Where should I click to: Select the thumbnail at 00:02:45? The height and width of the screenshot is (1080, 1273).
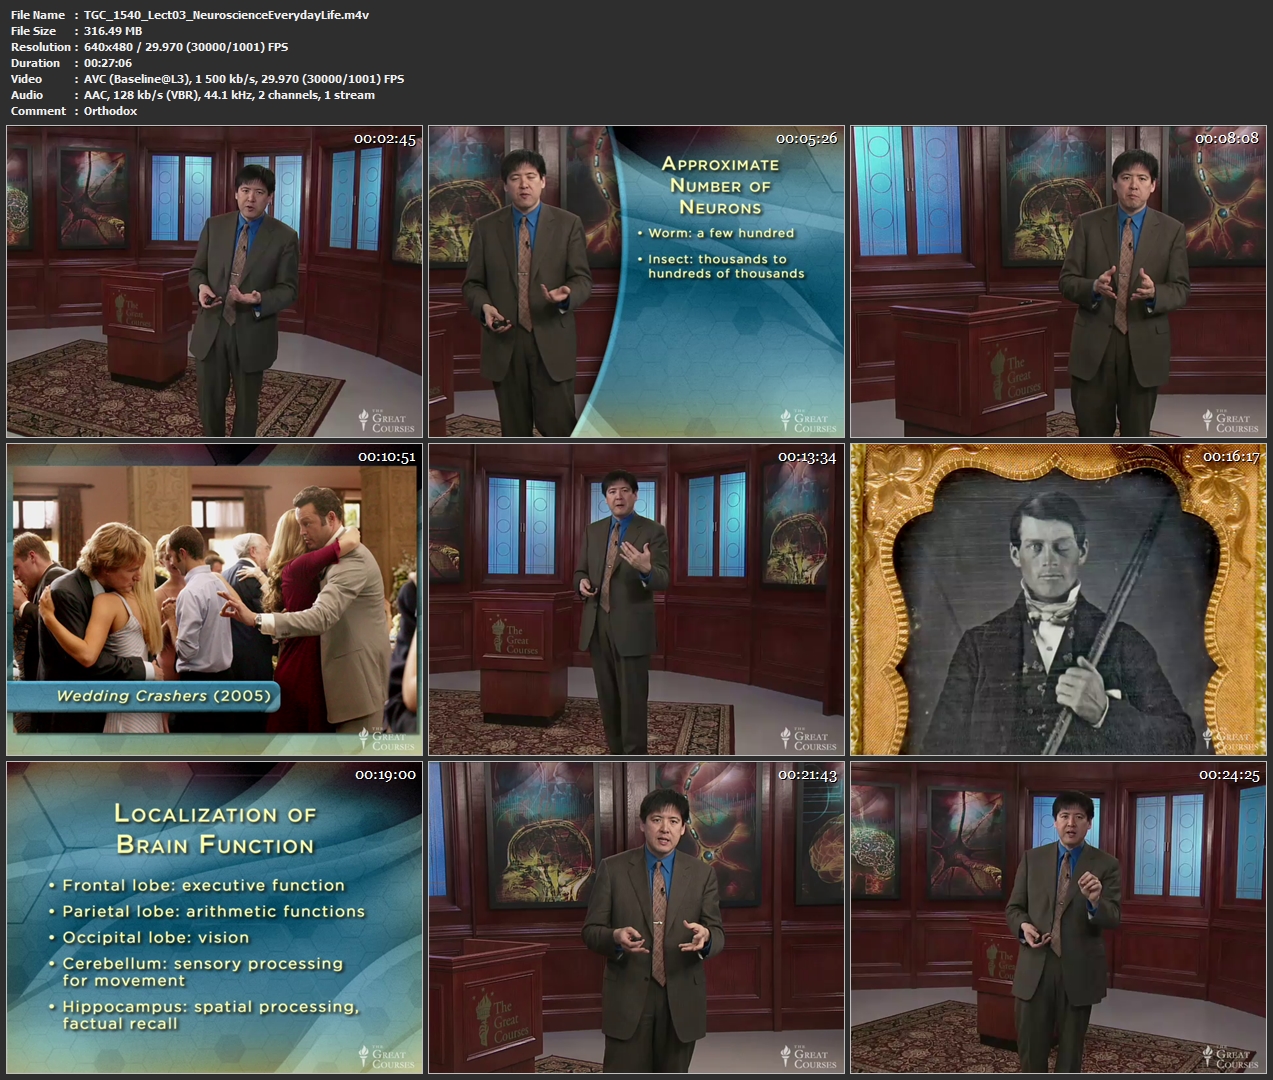click(x=215, y=281)
